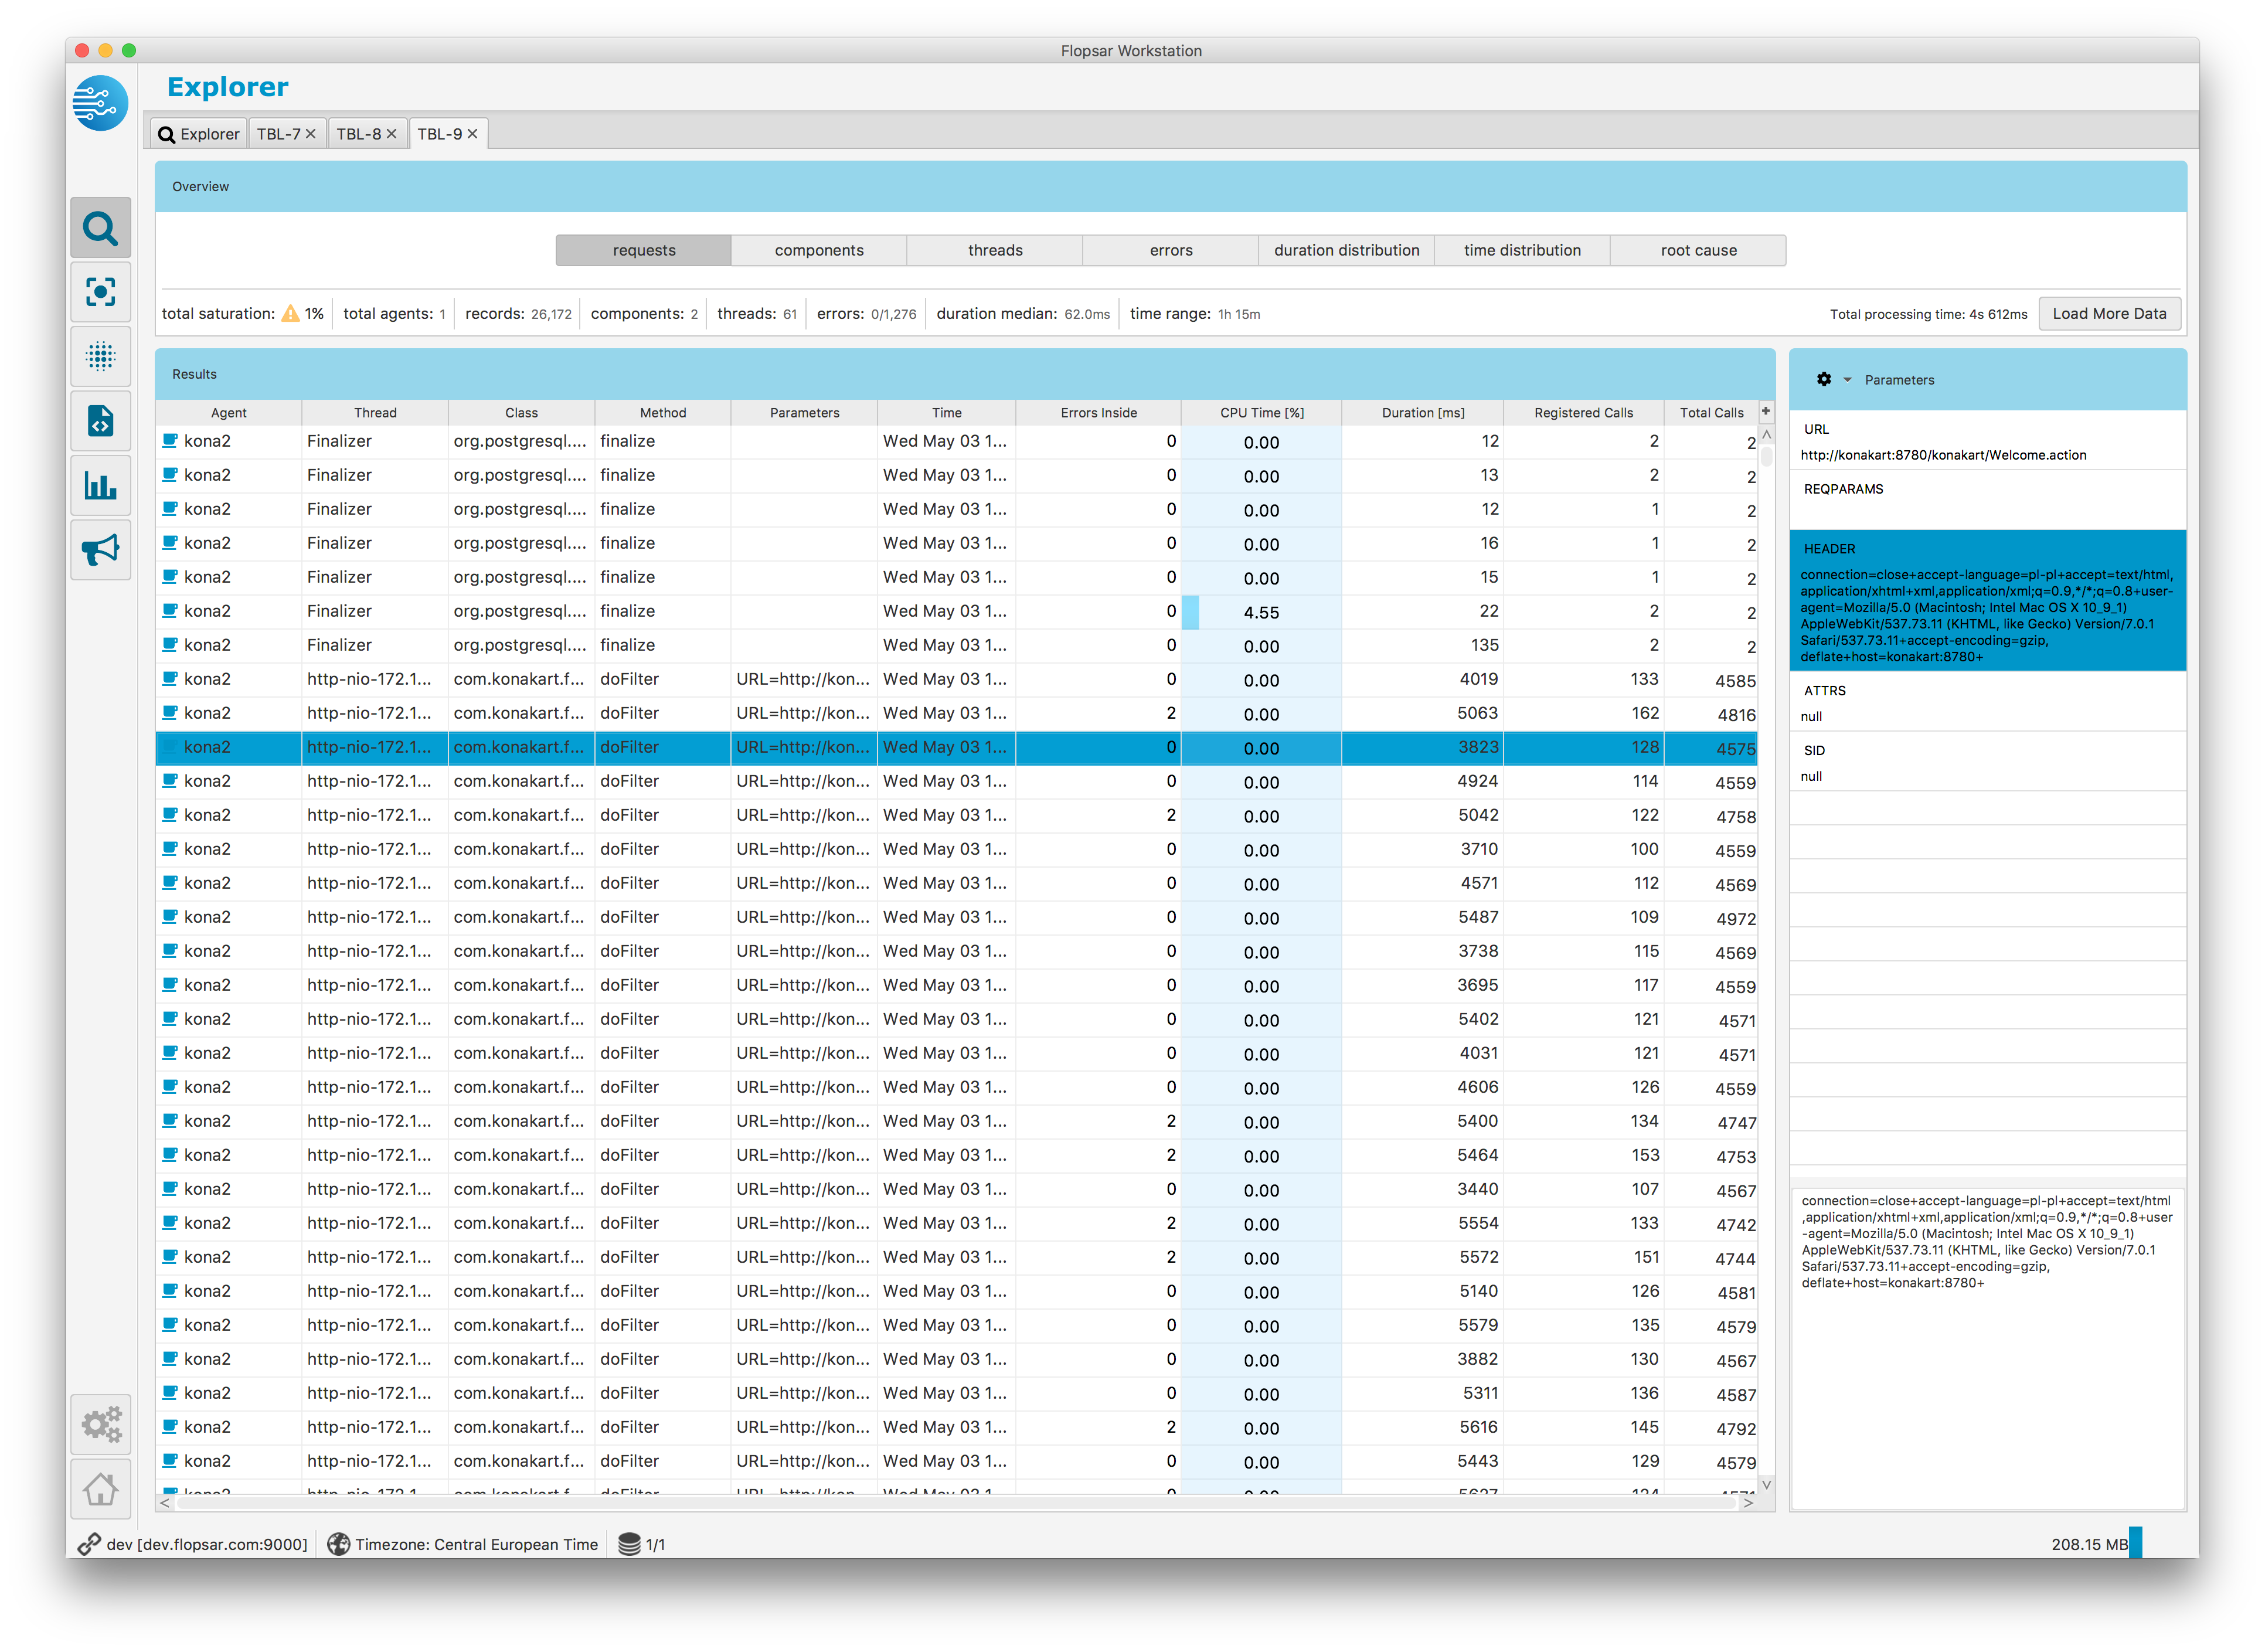The image size is (2265, 1652).
Task: Select Finalizer row with duration 135
Action: pyautogui.click(x=957, y=646)
